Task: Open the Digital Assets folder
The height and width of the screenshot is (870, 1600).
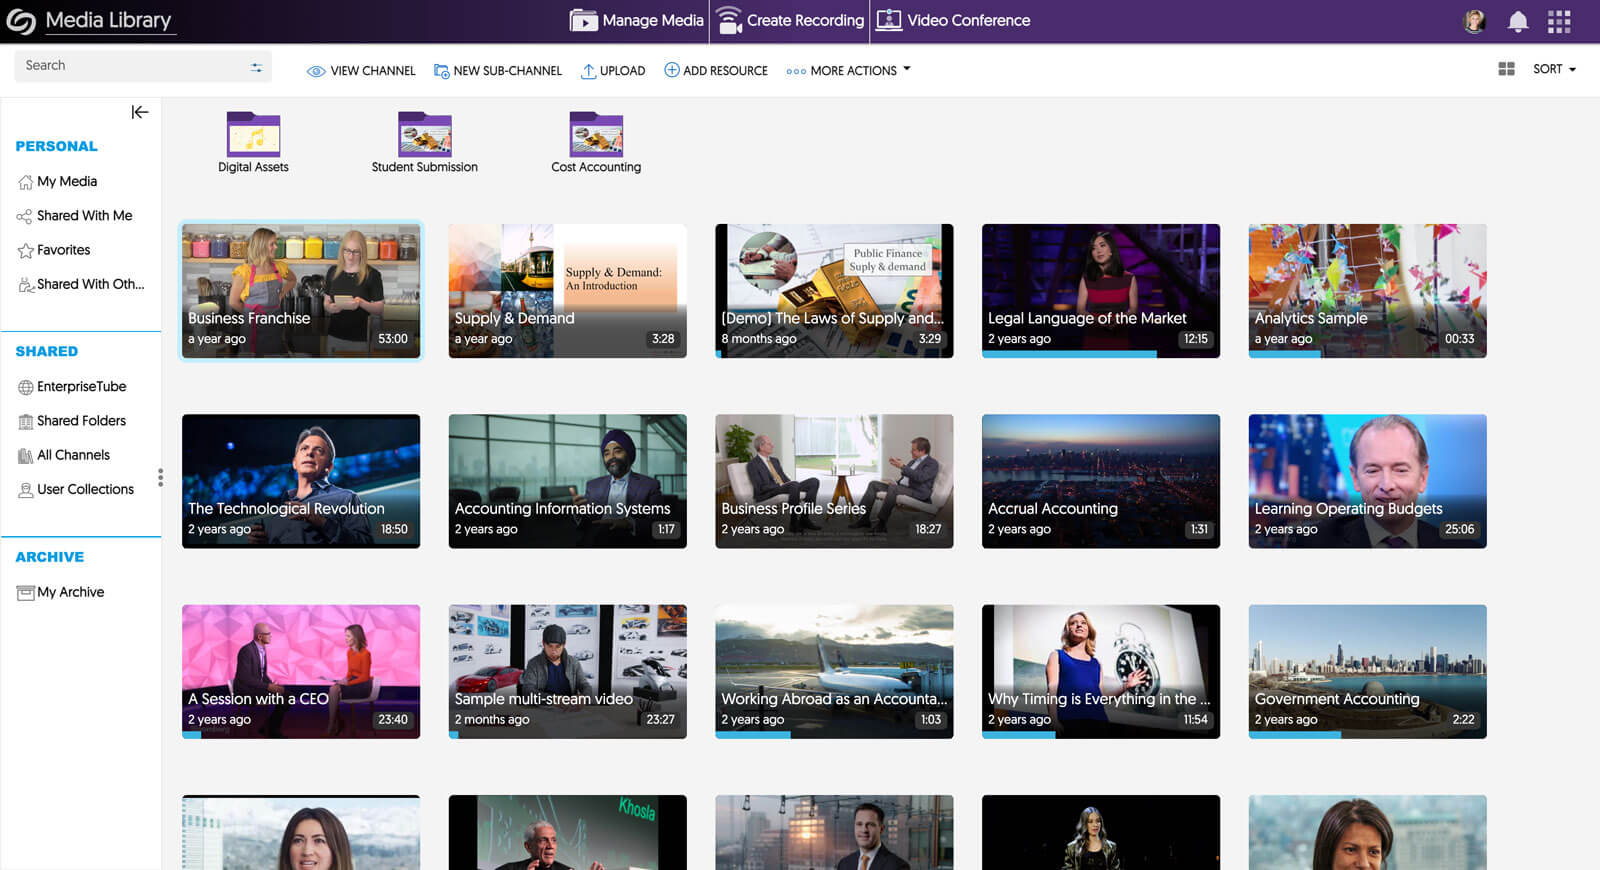Action: pyautogui.click(x=253, y=142)
